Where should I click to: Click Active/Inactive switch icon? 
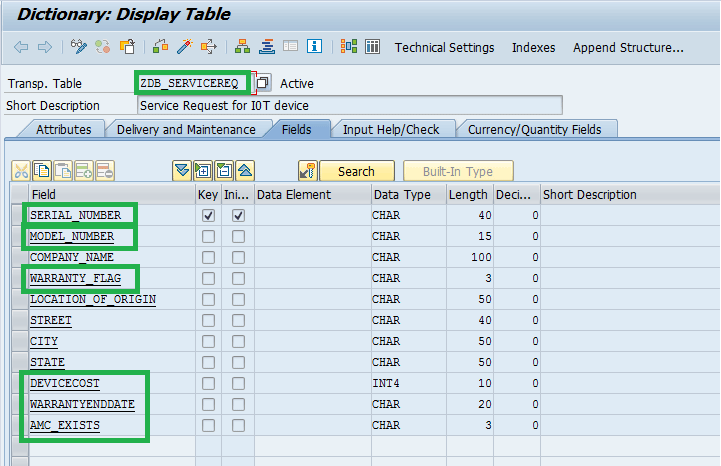click(103, 47)
